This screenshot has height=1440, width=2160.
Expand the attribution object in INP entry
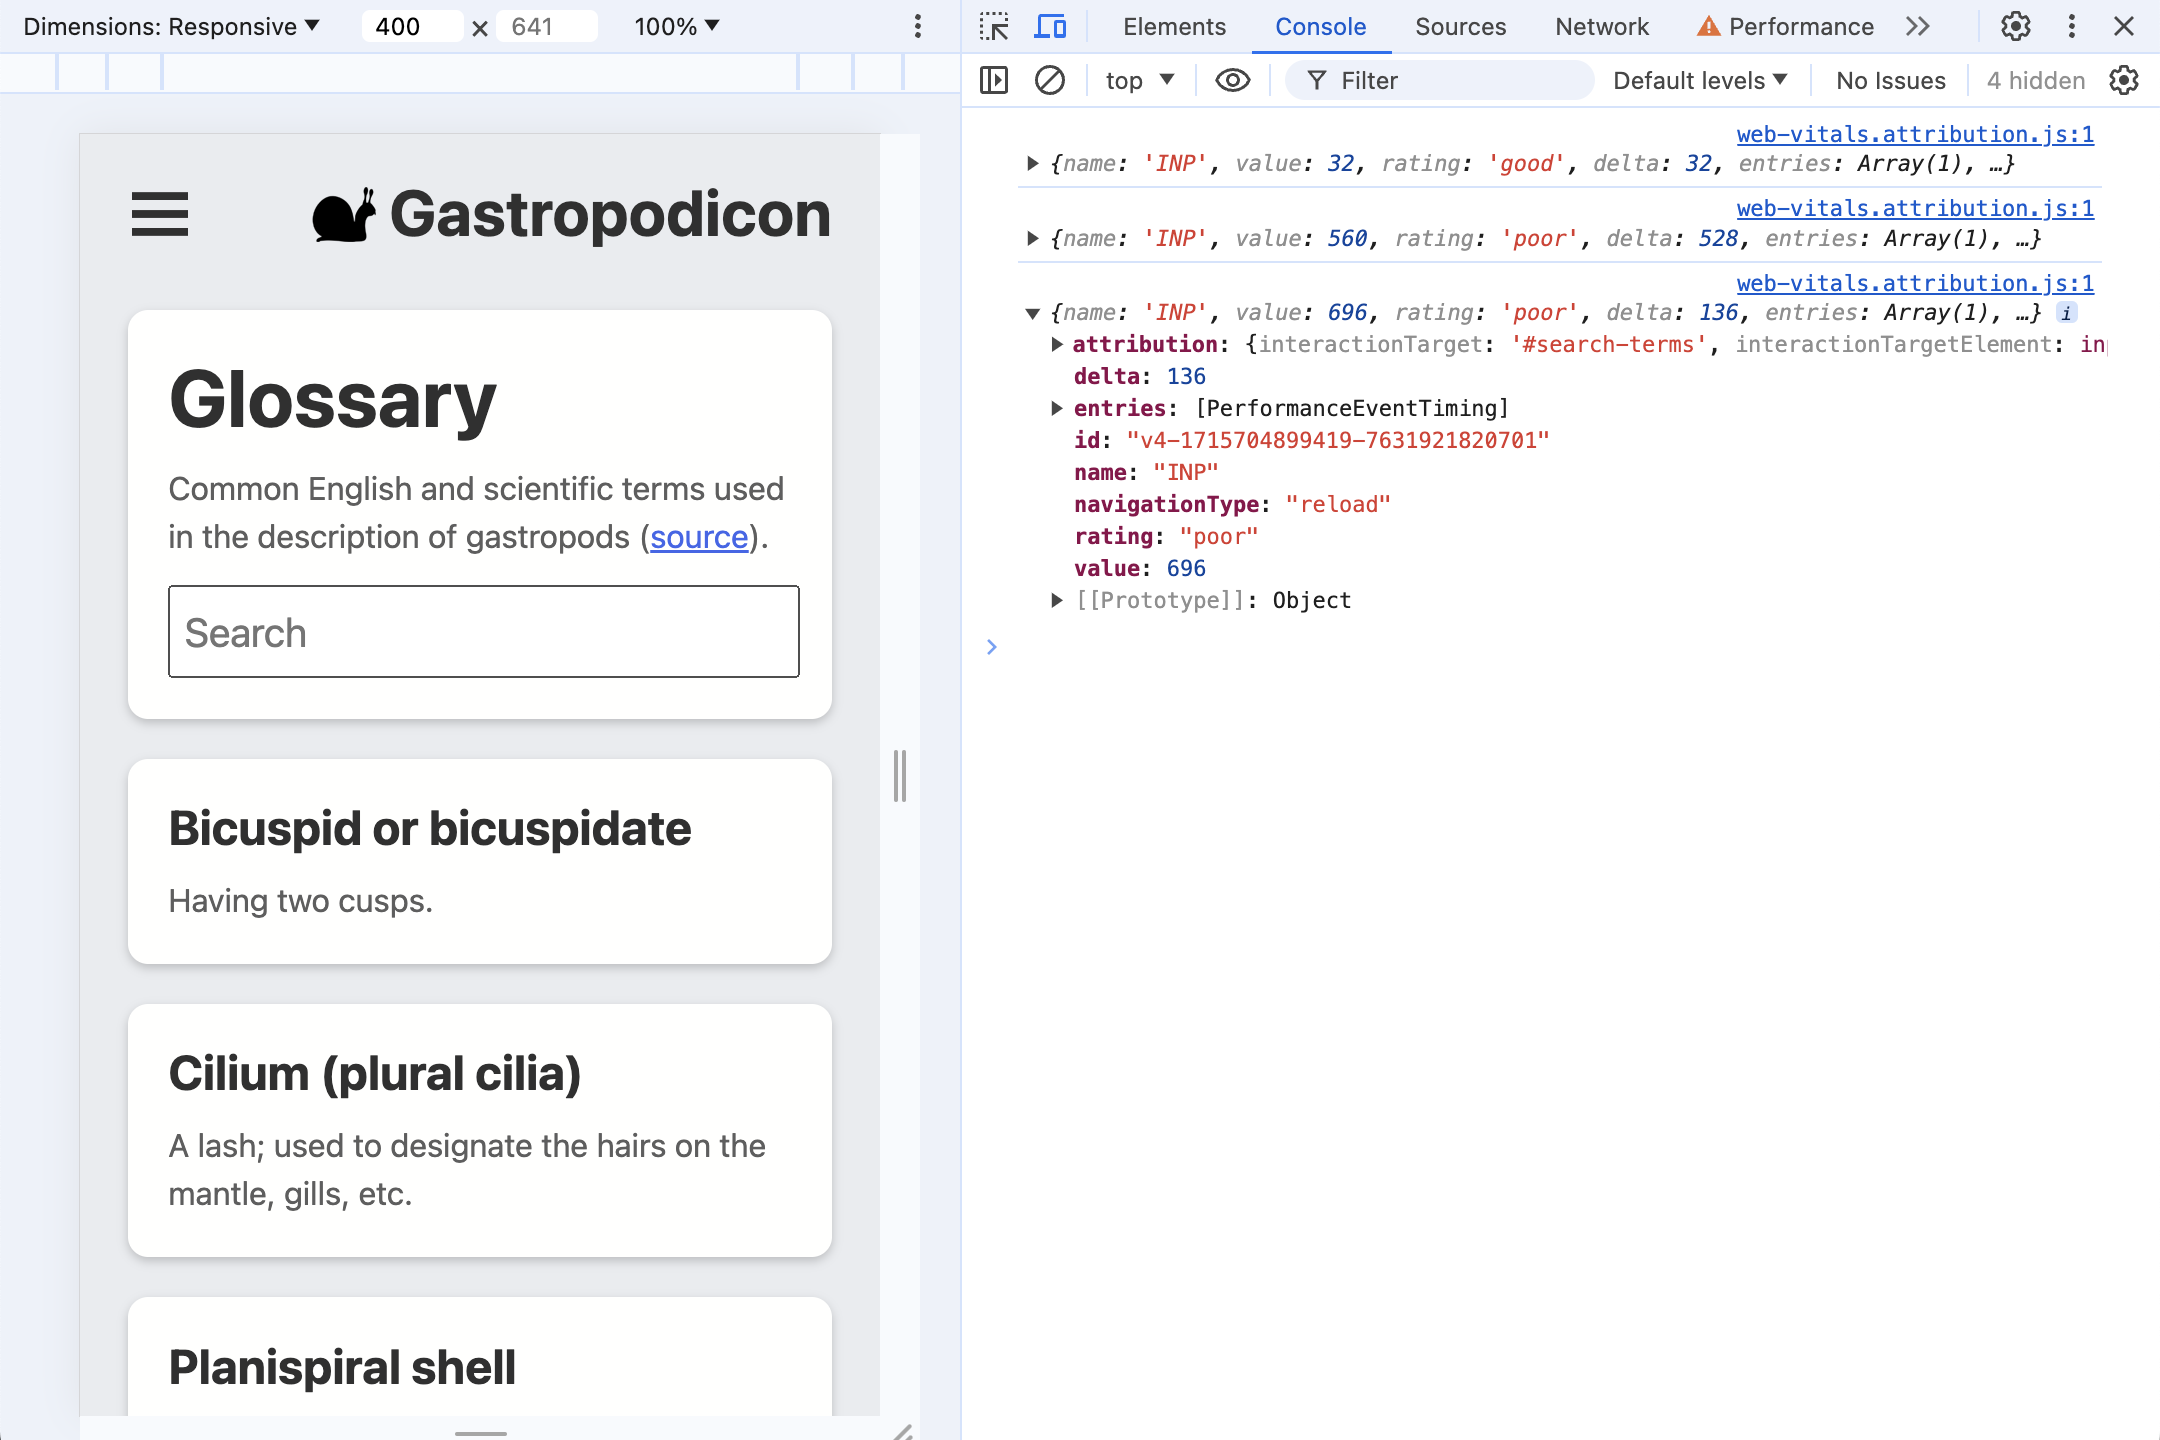(1056, 342)
